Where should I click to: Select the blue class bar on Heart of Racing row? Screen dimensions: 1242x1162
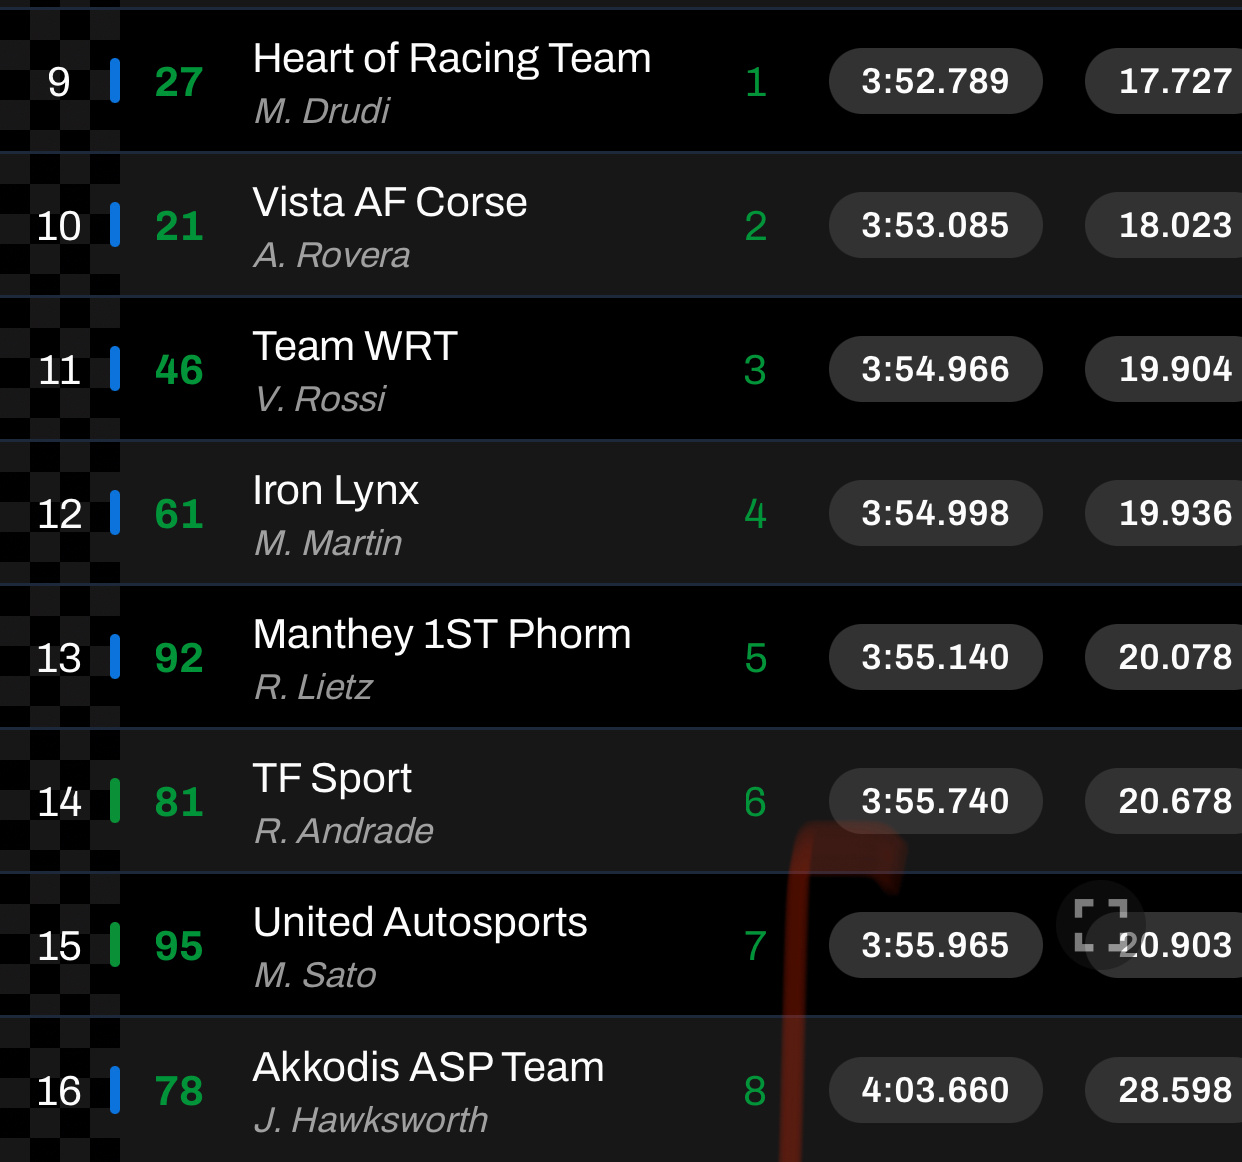click(115, 81)
